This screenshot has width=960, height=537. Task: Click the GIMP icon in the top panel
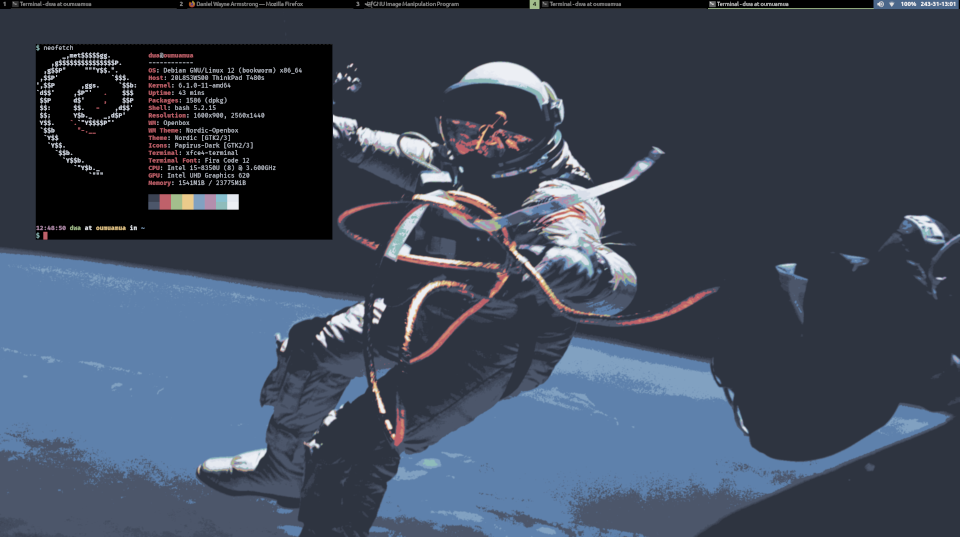click(368, 5)
